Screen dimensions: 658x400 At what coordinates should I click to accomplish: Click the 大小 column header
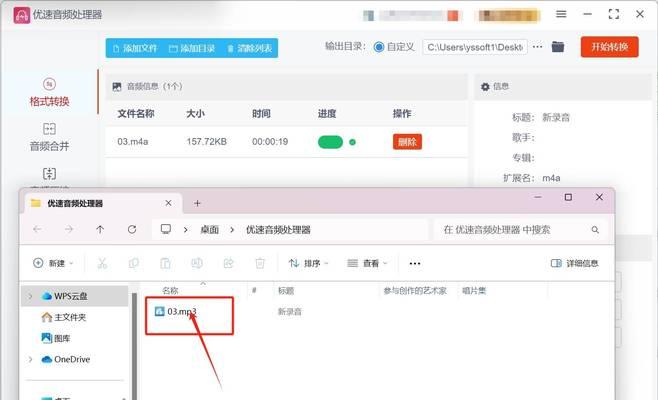196,114
